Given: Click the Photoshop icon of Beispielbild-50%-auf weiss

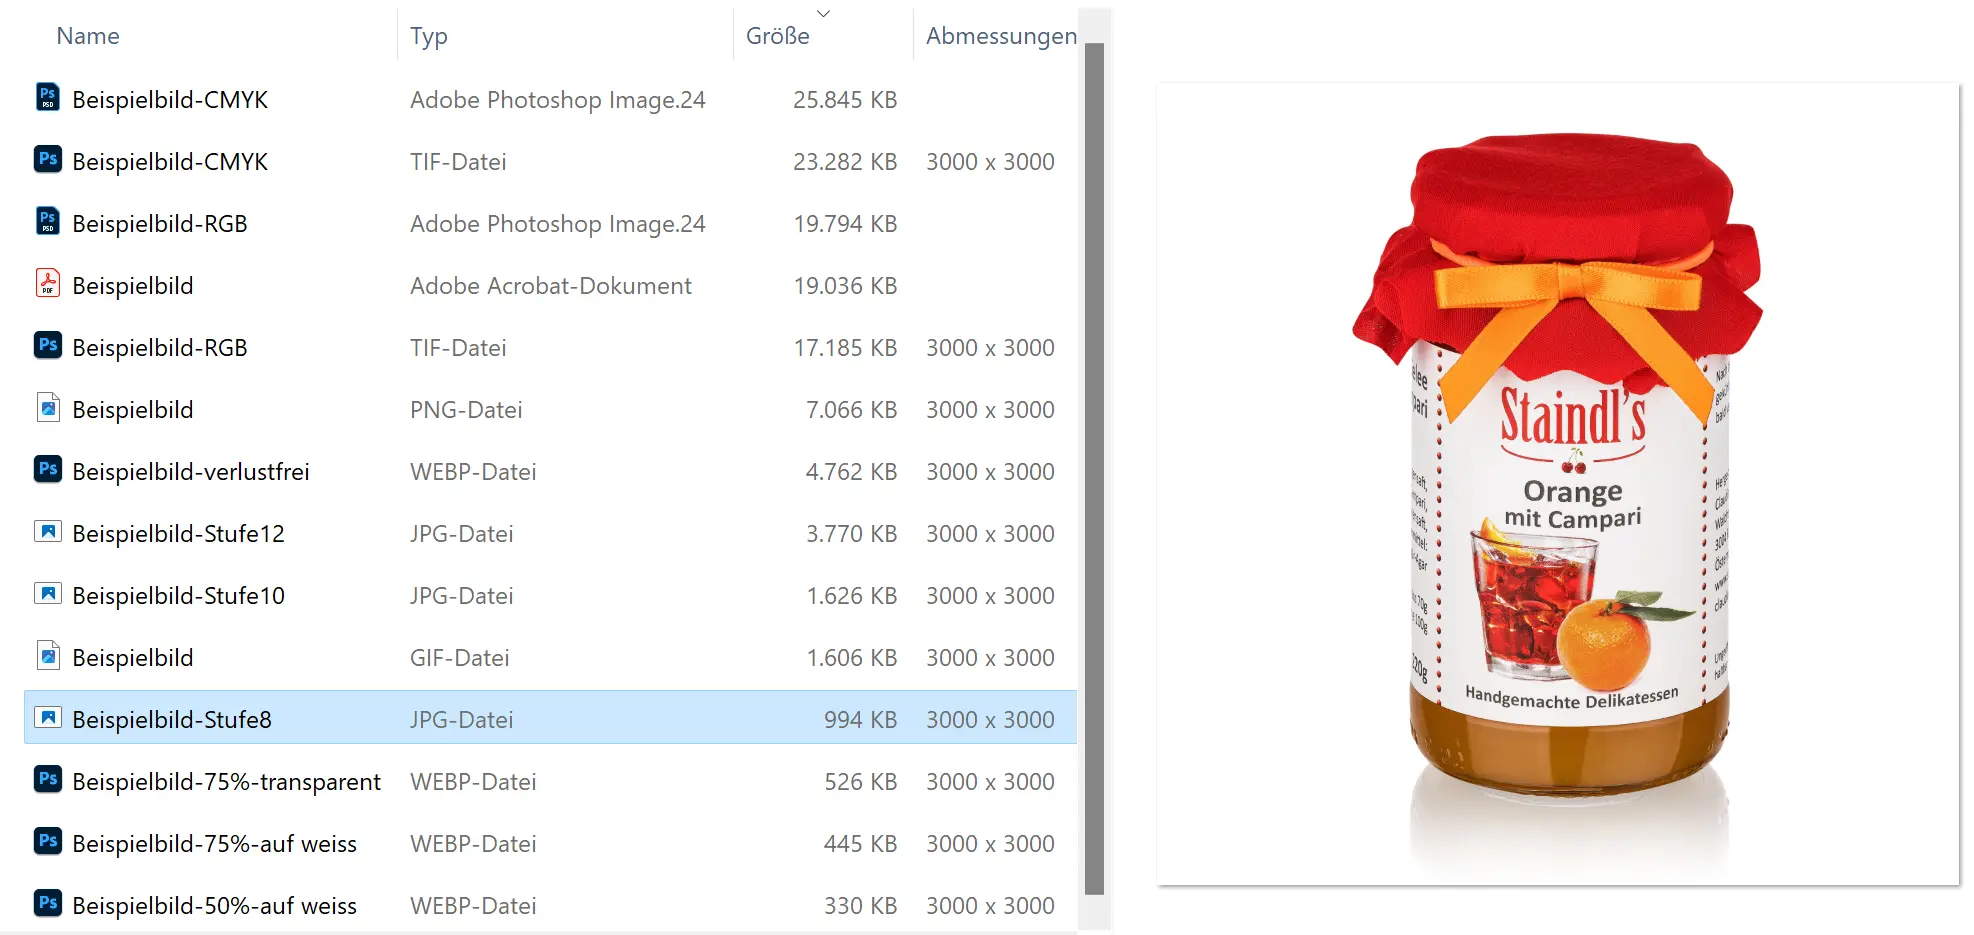Looking at the screenshot, I should pyautogui.click(x=47, y=904).
